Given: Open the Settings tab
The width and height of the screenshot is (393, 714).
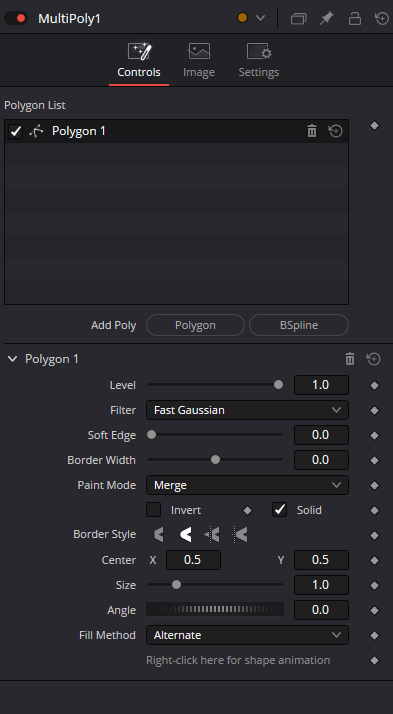Looking at the screenshot, I should [259, 61].
